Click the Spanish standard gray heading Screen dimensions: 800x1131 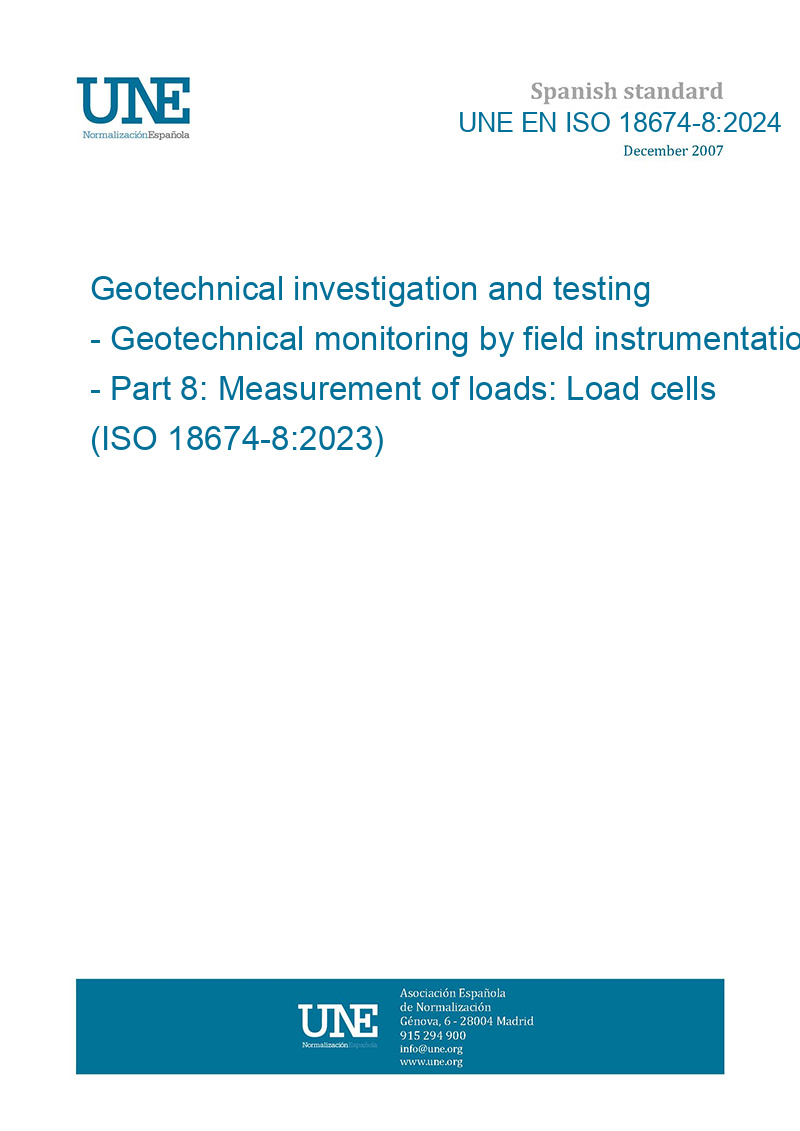tap(626, 92)
